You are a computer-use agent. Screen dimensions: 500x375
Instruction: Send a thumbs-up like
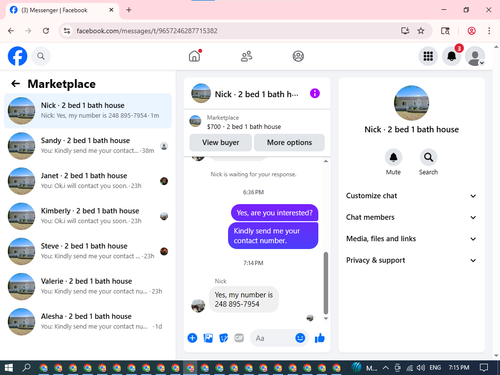click(x=320, y=338)
